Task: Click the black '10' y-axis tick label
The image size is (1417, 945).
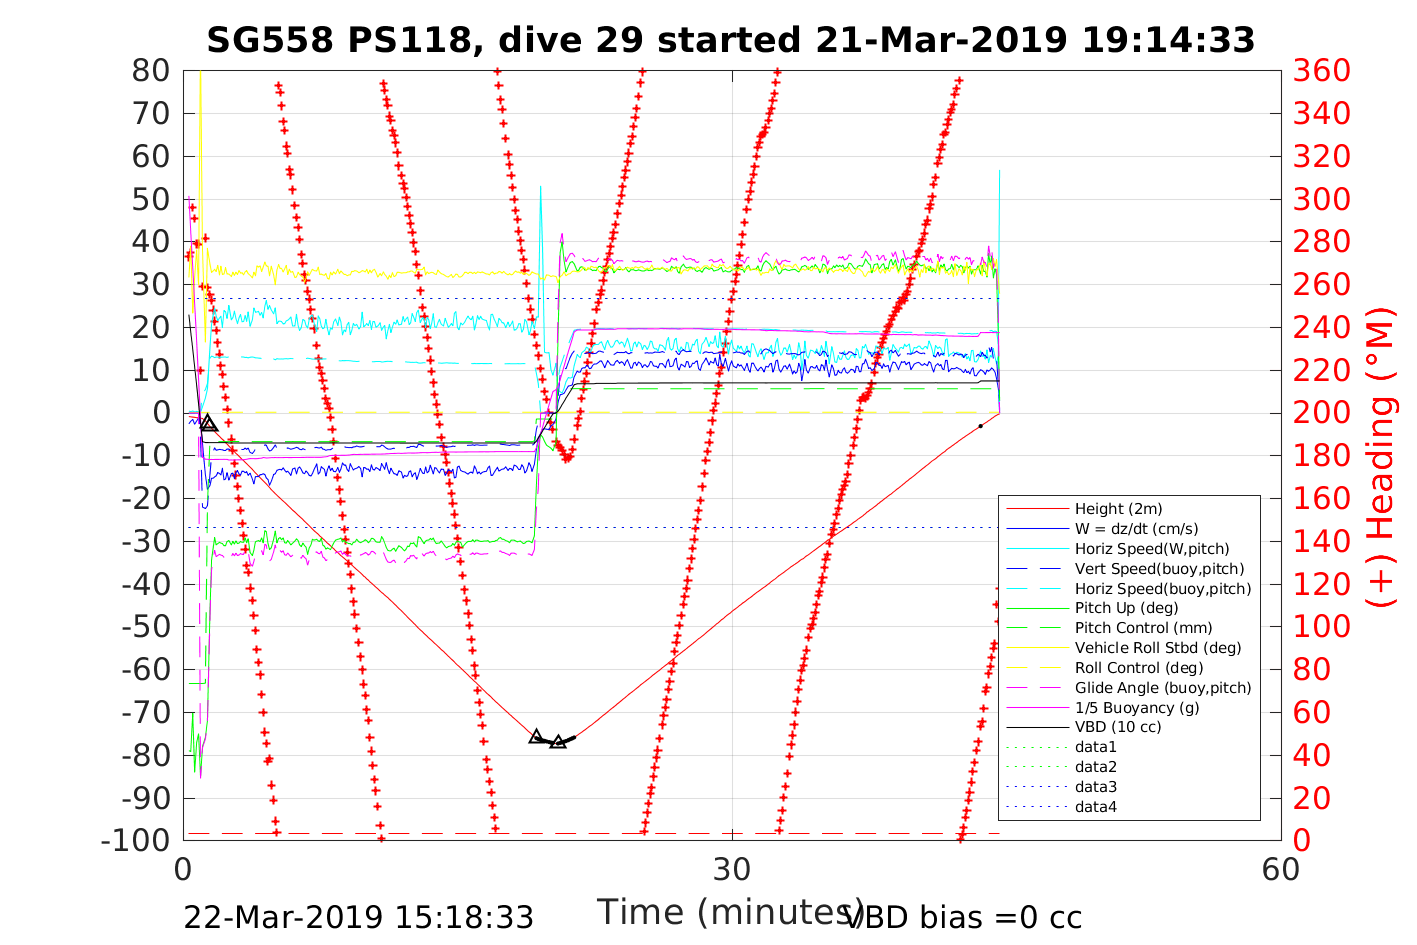Action: click(151, 370)
